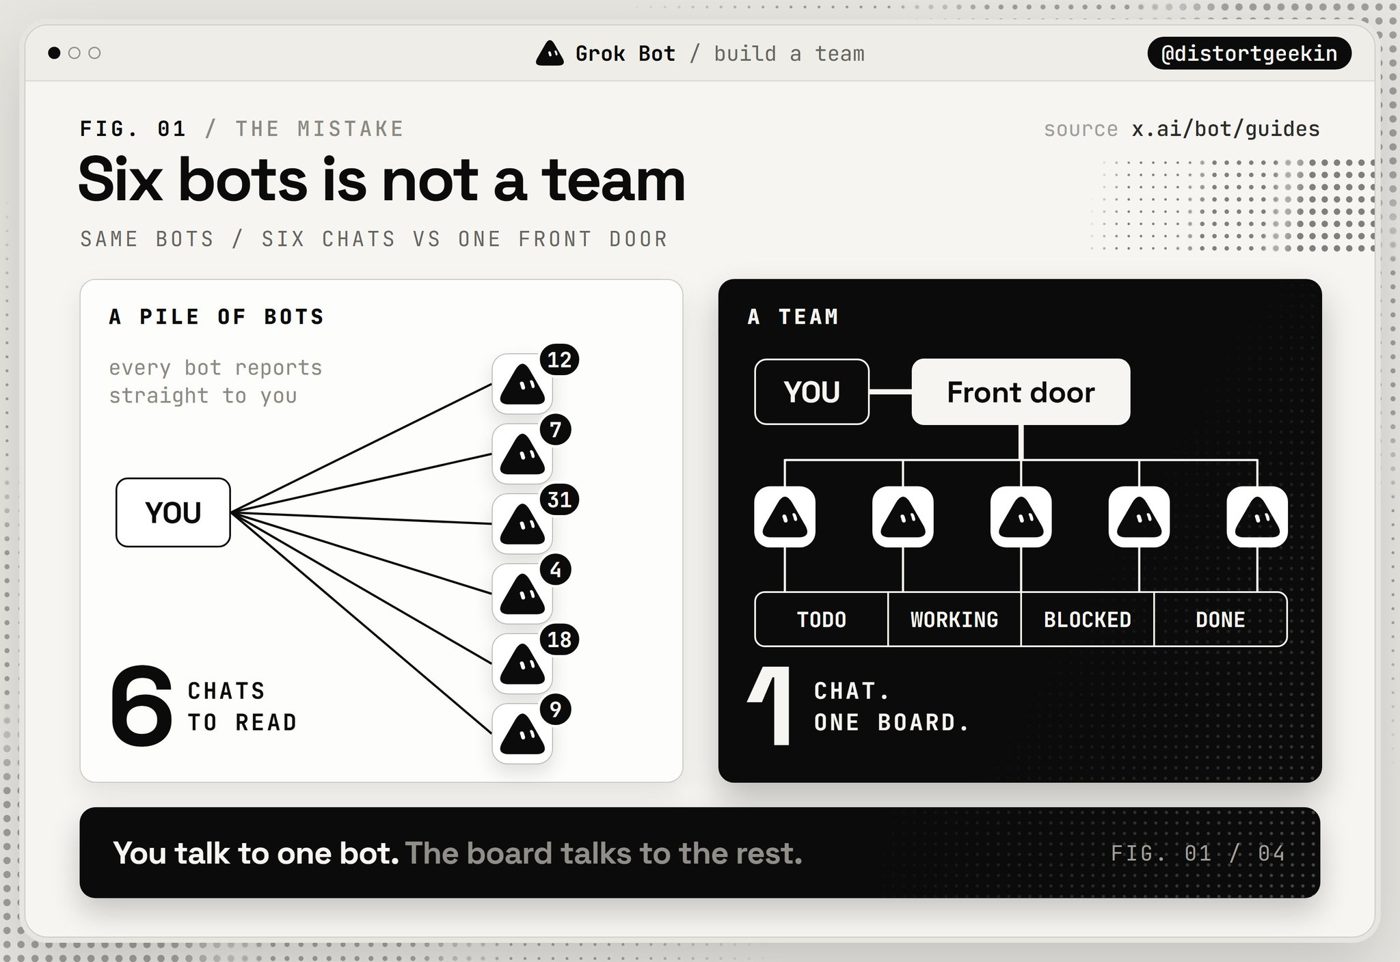Click 'You talk to one bot.' in the footer banner
The image size is (1400, 962).
coord(256,853)
